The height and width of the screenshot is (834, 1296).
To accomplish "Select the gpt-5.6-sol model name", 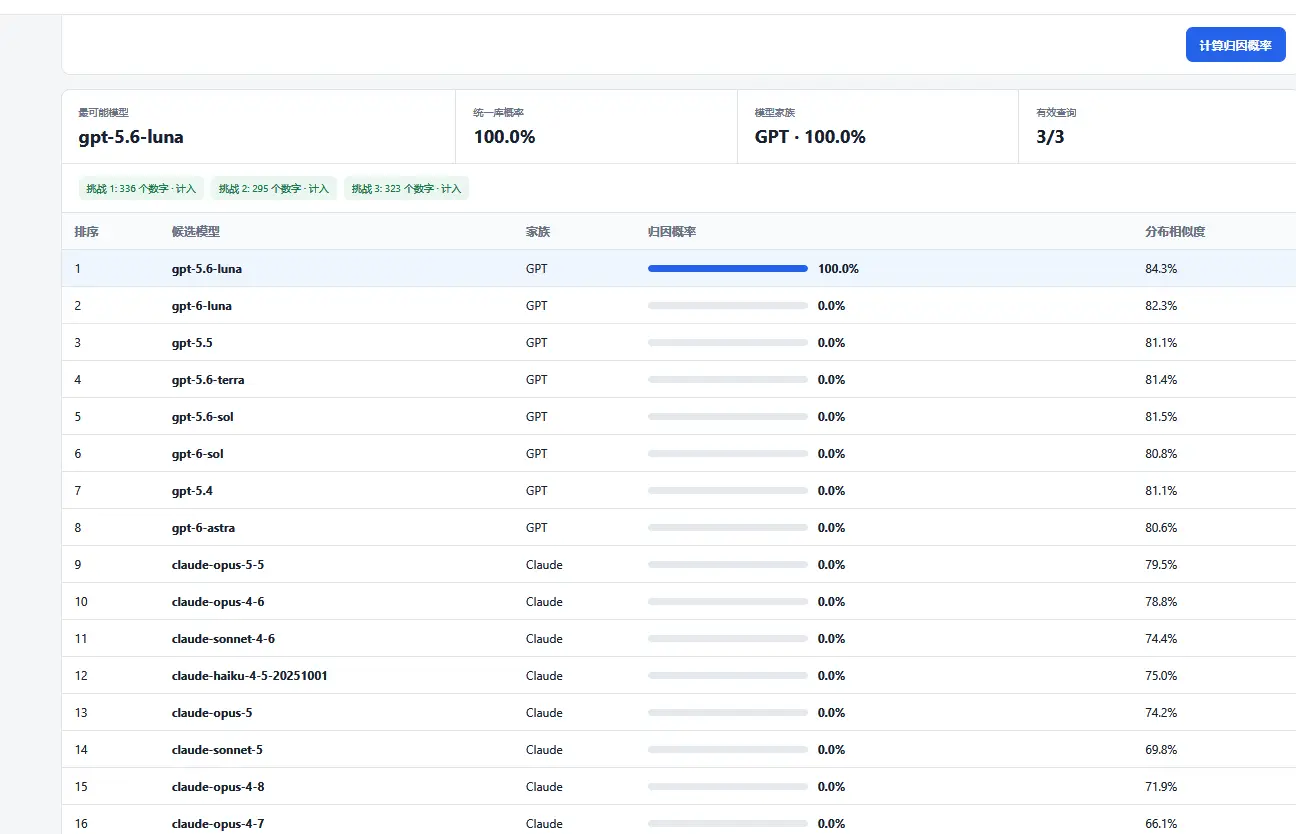I will coord(203,416).
